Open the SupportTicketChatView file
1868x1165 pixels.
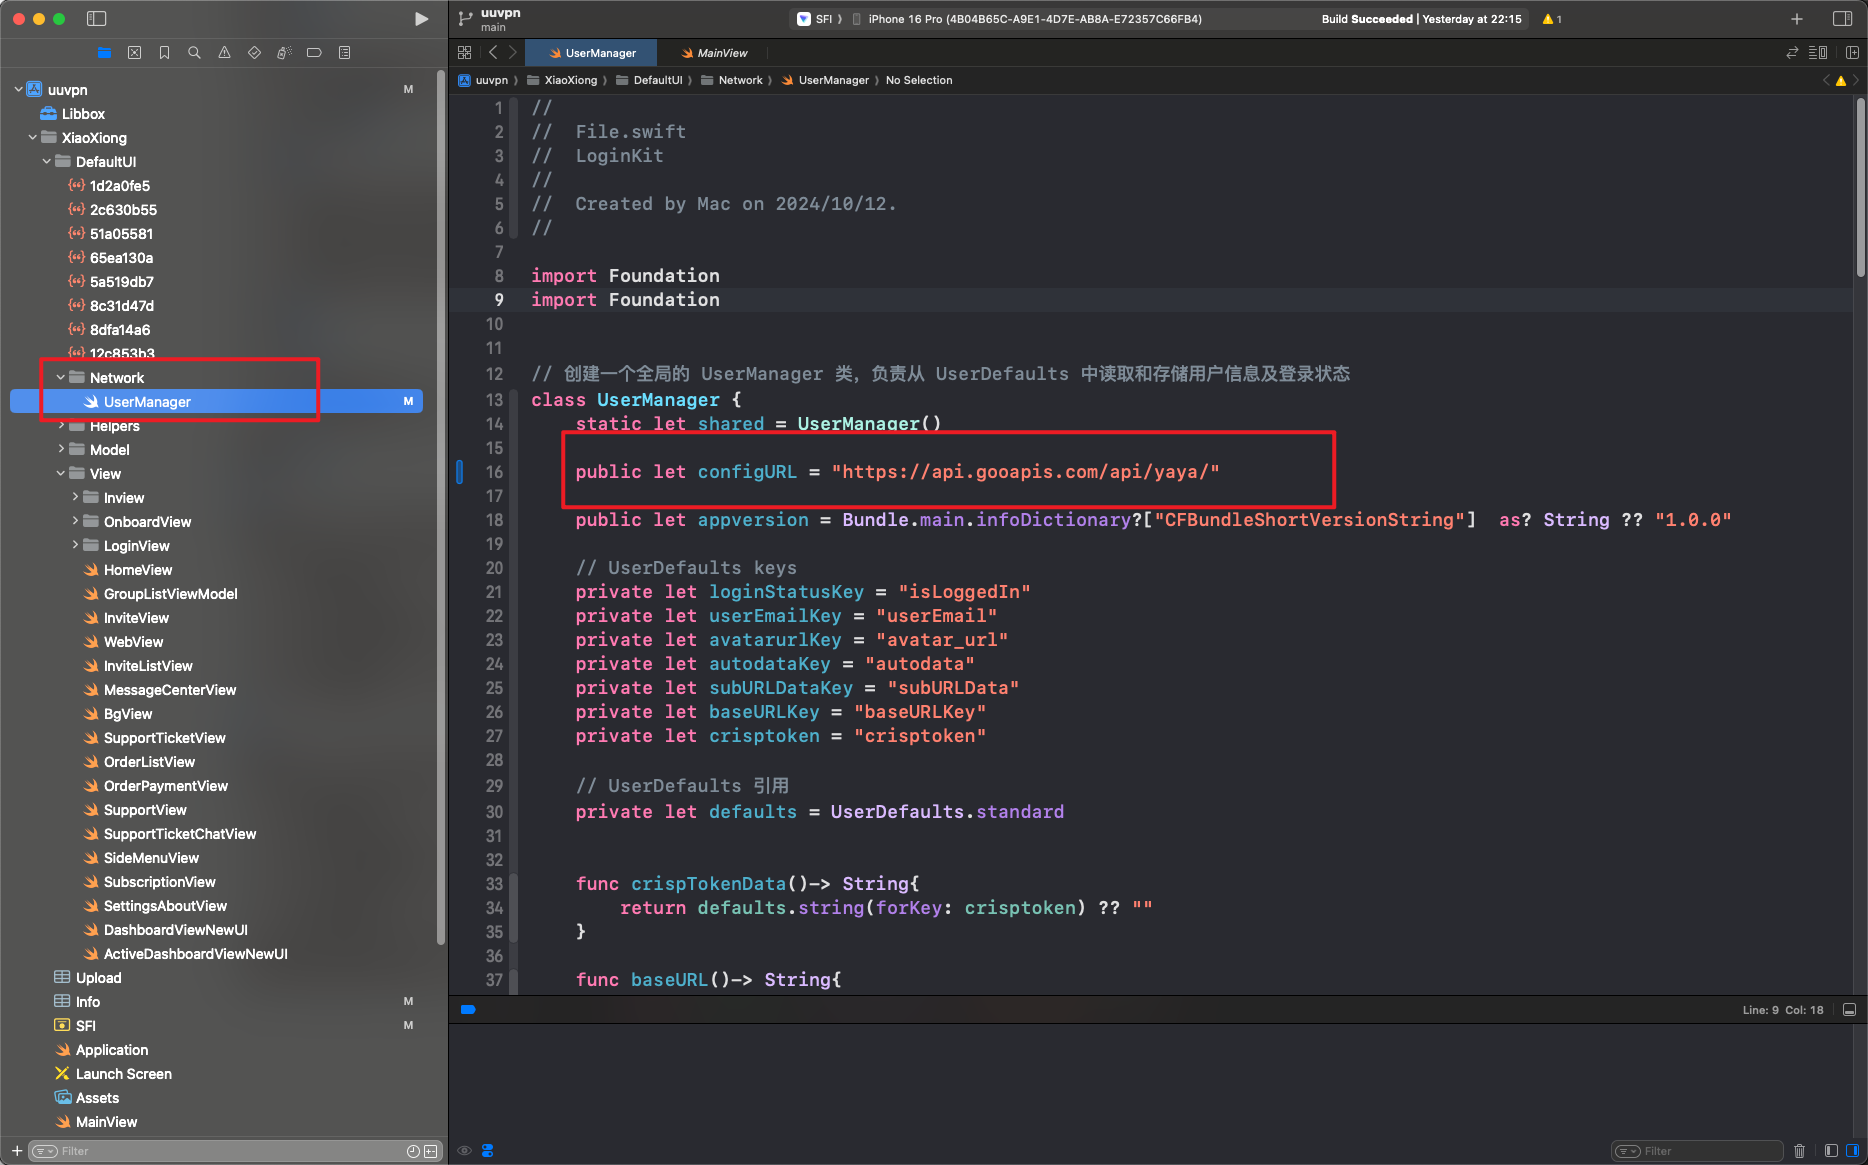click(180, 834)
